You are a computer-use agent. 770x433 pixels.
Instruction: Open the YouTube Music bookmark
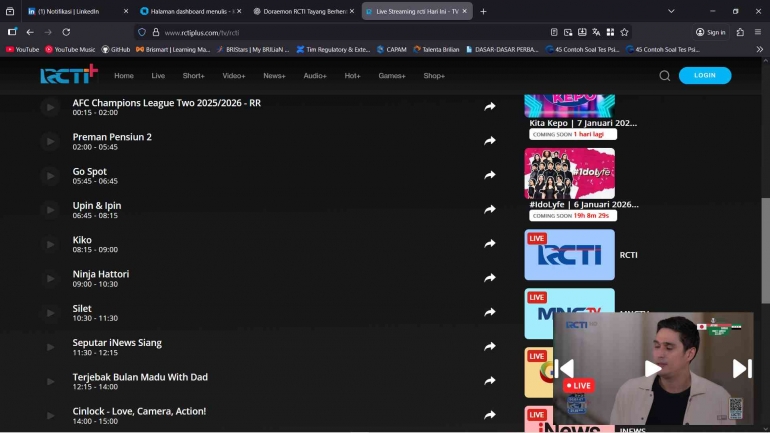70,50
